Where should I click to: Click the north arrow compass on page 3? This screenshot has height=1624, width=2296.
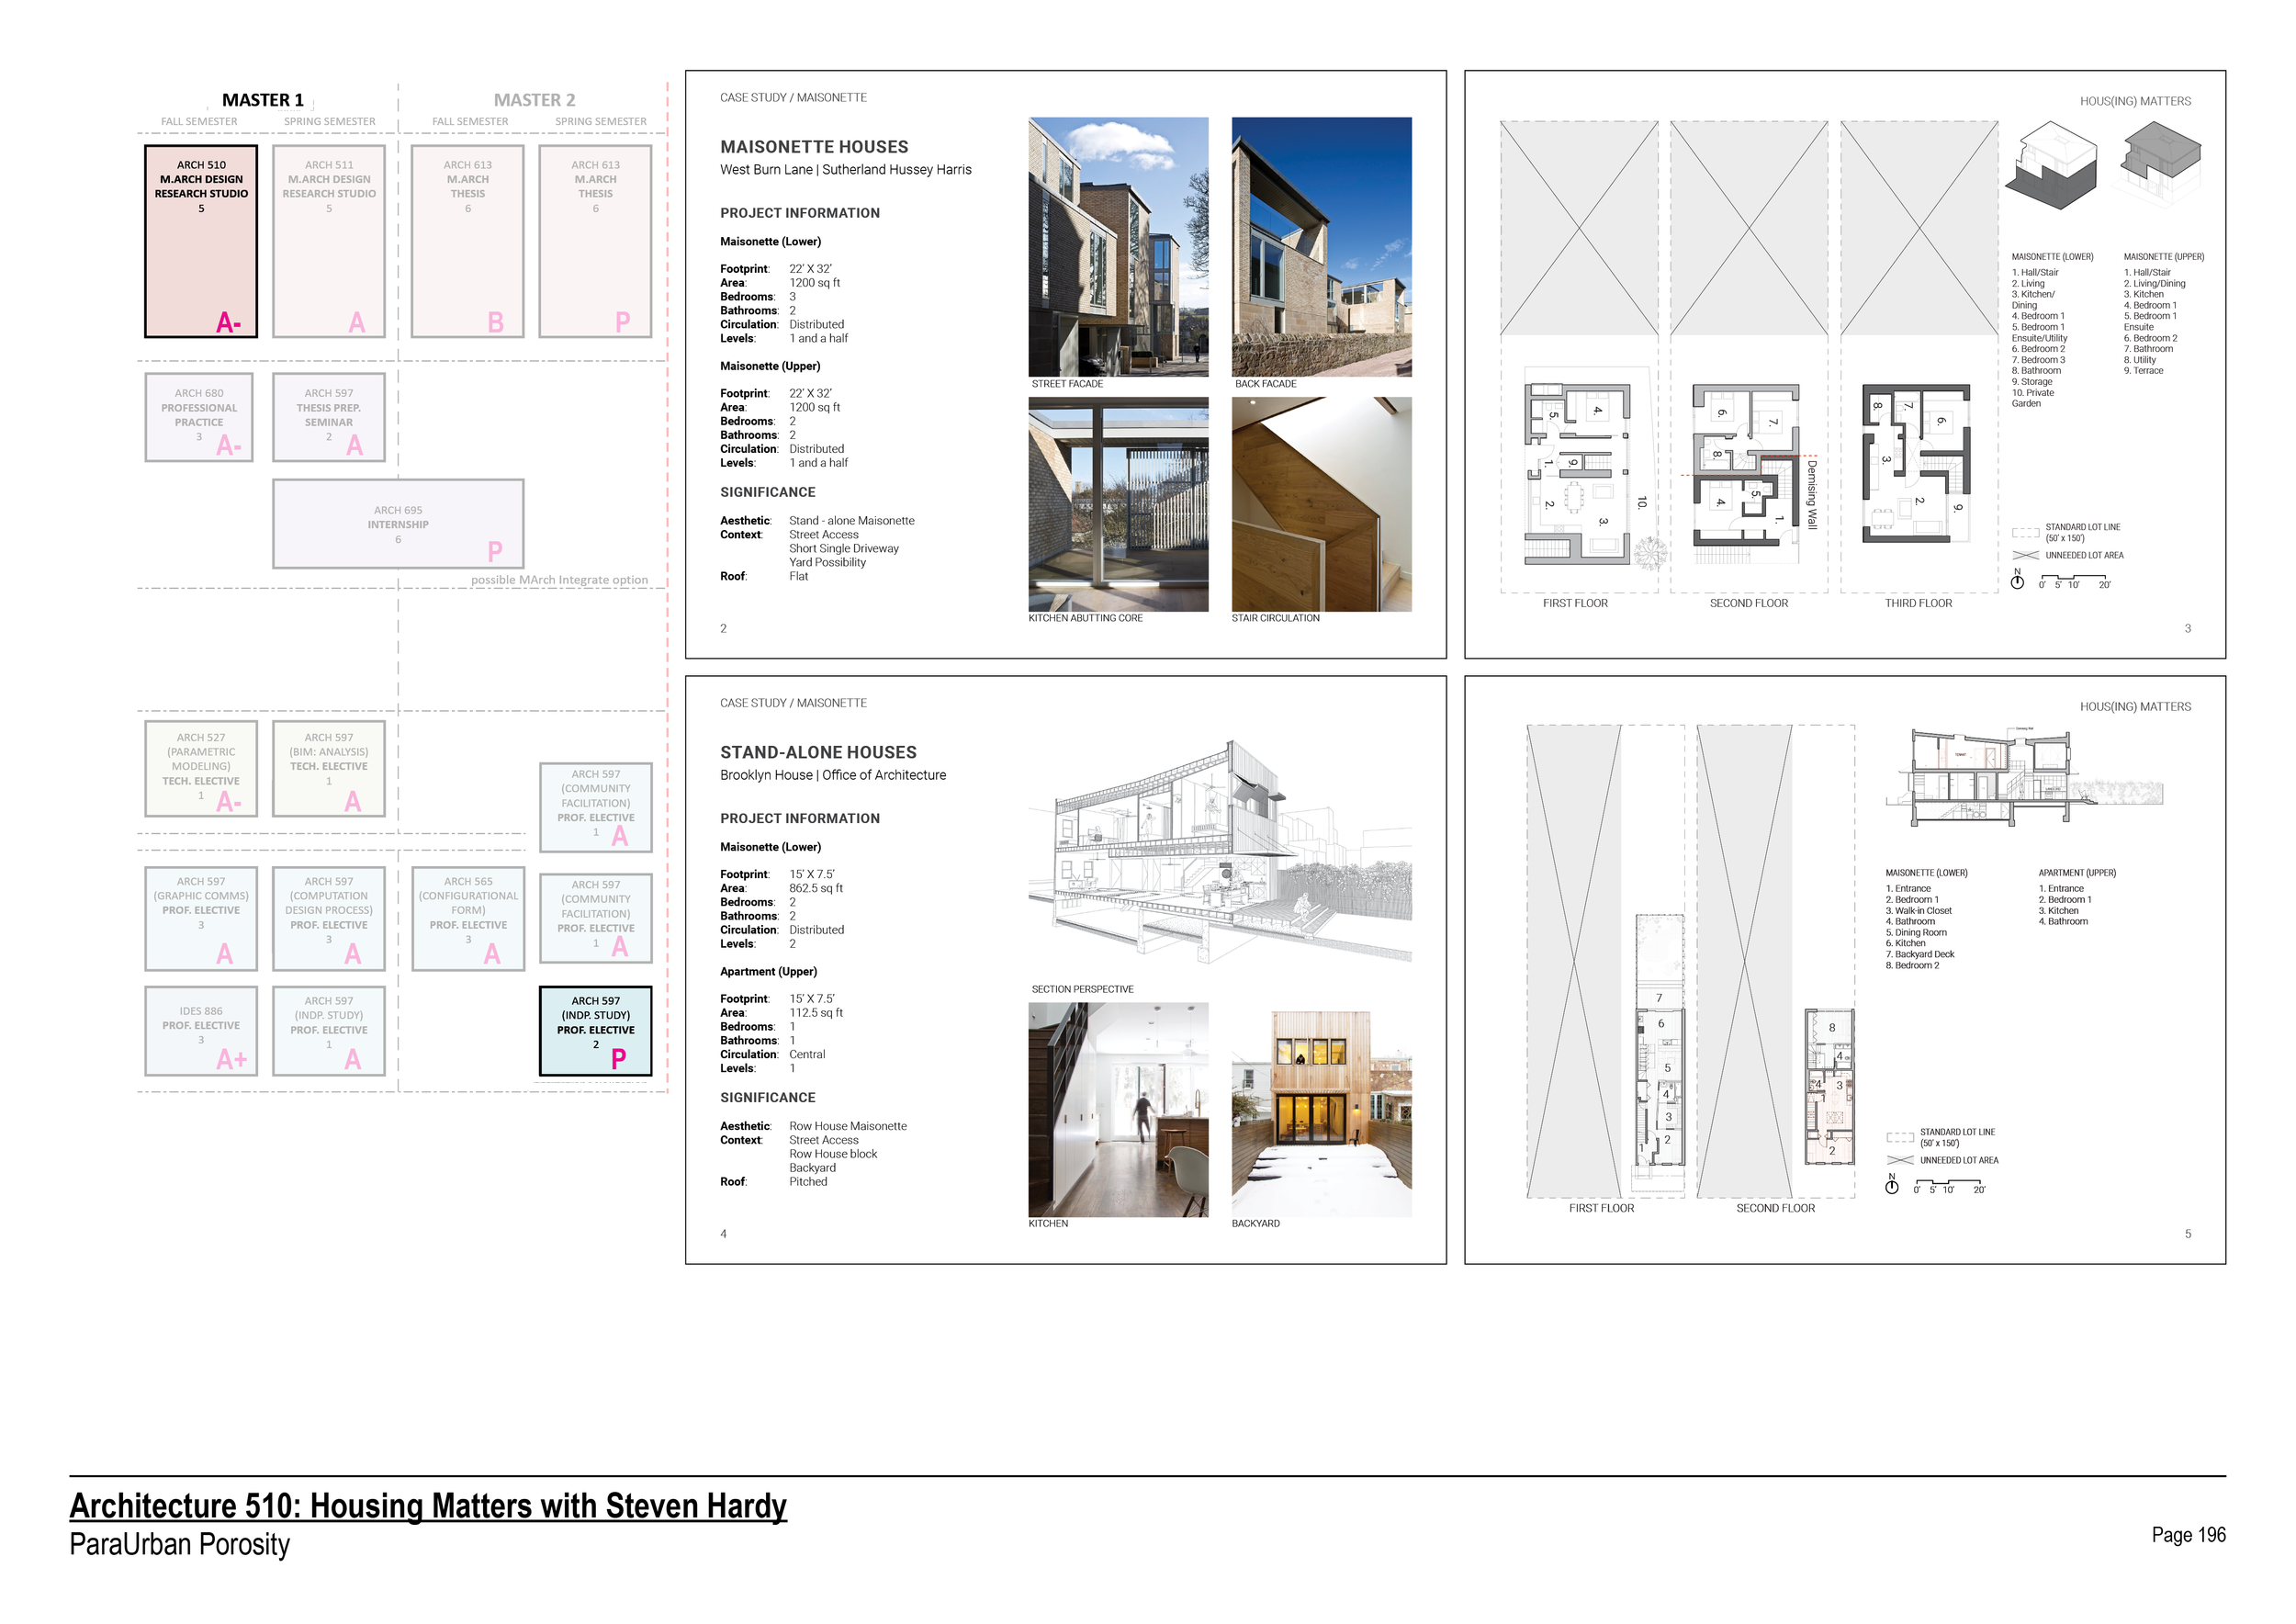click(2018, 581)
